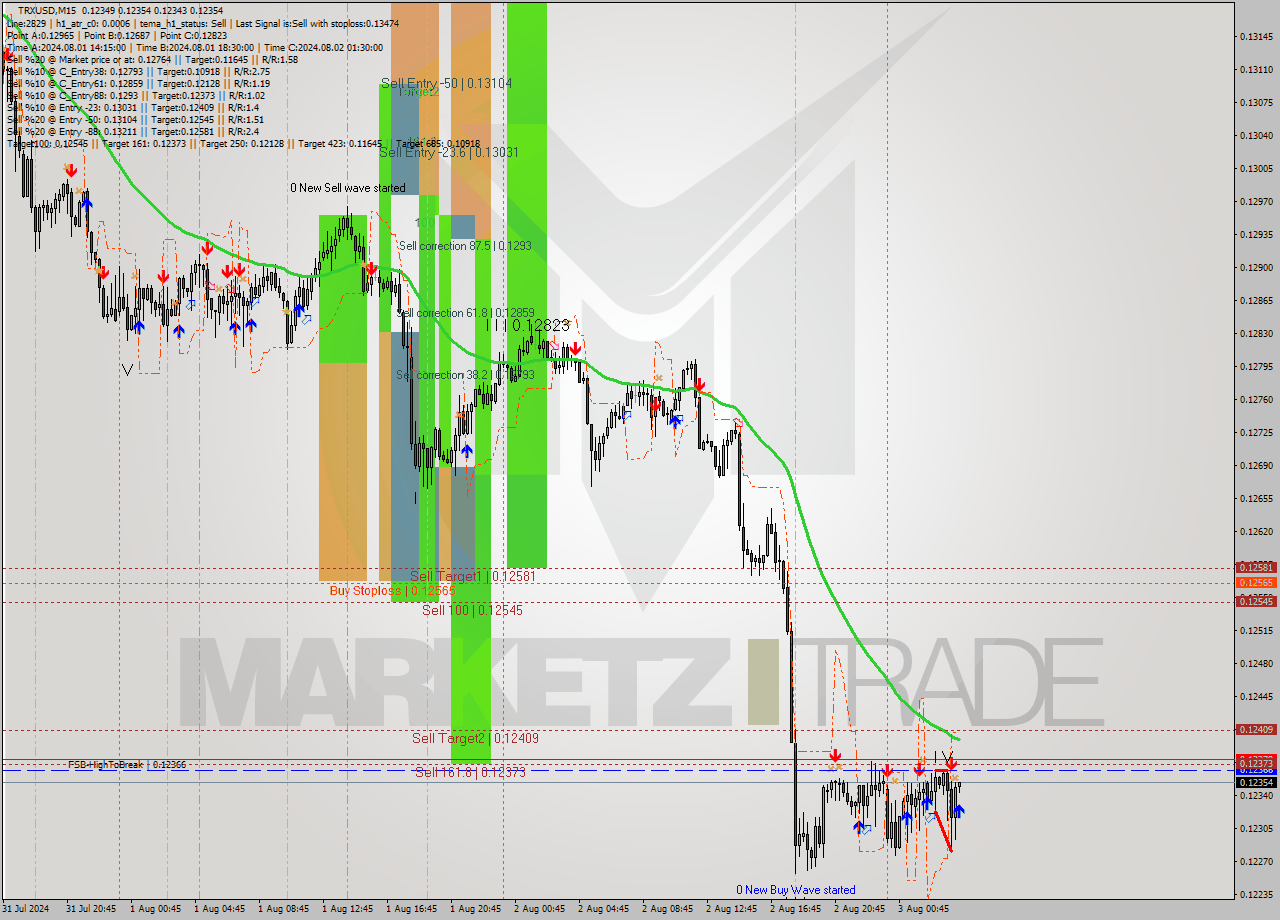The image size is (1280, 920).
Task: Select the 'Sell Entry -50 | 0.13104' label
Action: (446, 84)
